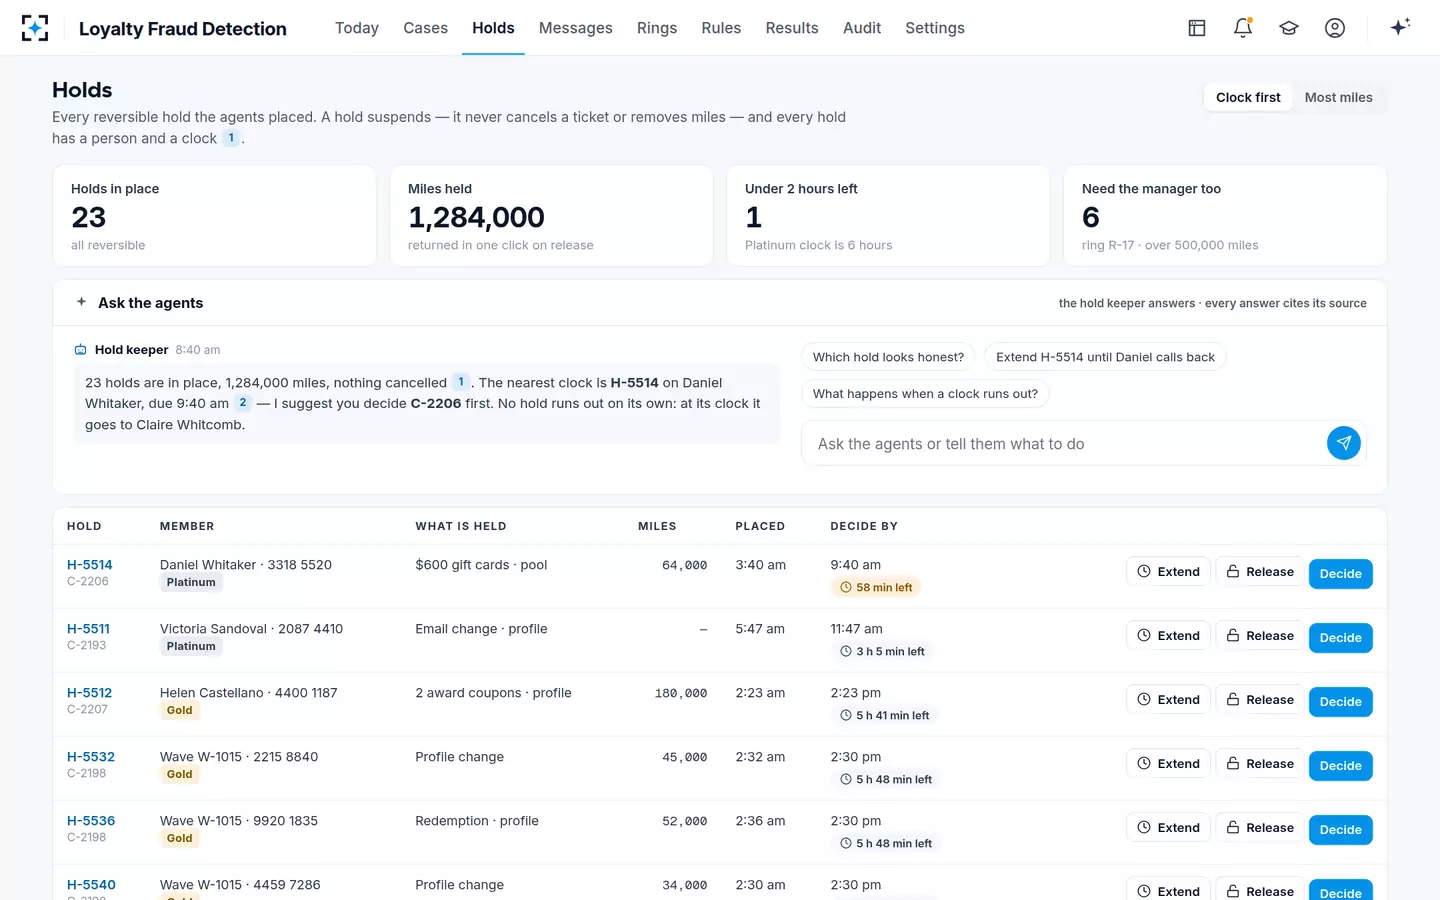1440x900 pixels.
Task: Choose 'What happens when a clock runs out?' suggestion
Action: click(x=925, y=394)
